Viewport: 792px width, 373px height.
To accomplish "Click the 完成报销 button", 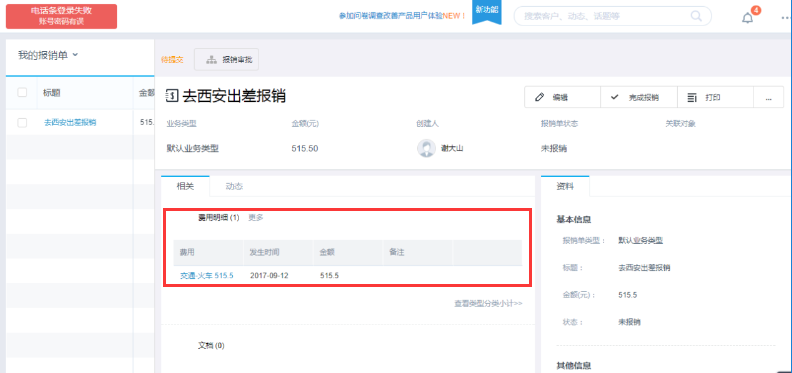I will 638,98.
